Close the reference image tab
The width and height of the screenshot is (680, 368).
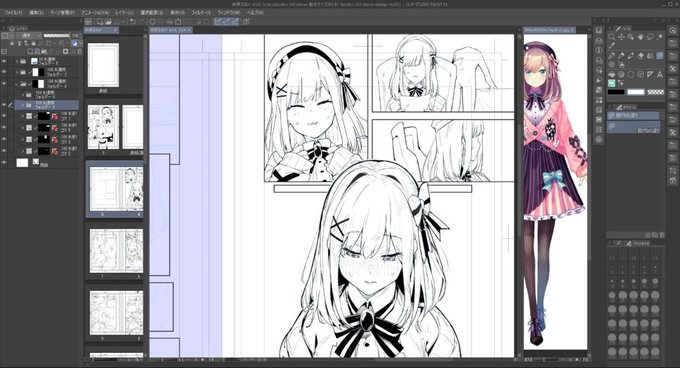[x=572, y=30]
